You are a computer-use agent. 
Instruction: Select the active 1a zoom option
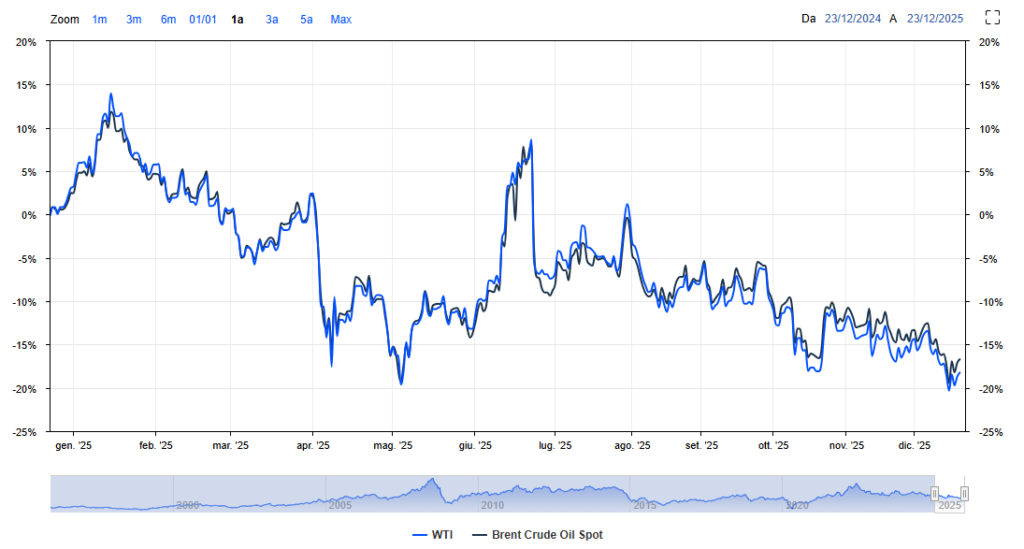[x=237, y=19]
